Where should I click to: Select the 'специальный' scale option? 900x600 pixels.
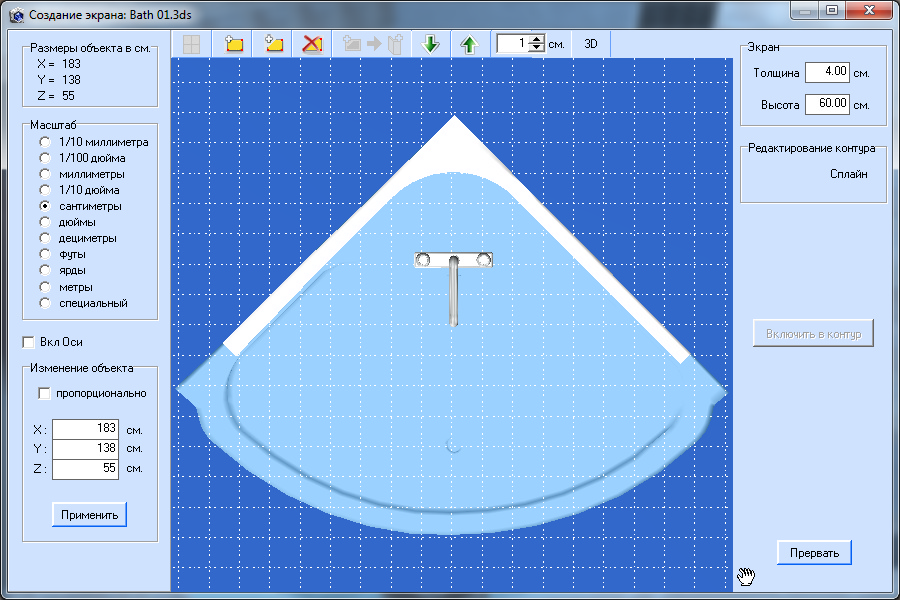tap(44, 303)
